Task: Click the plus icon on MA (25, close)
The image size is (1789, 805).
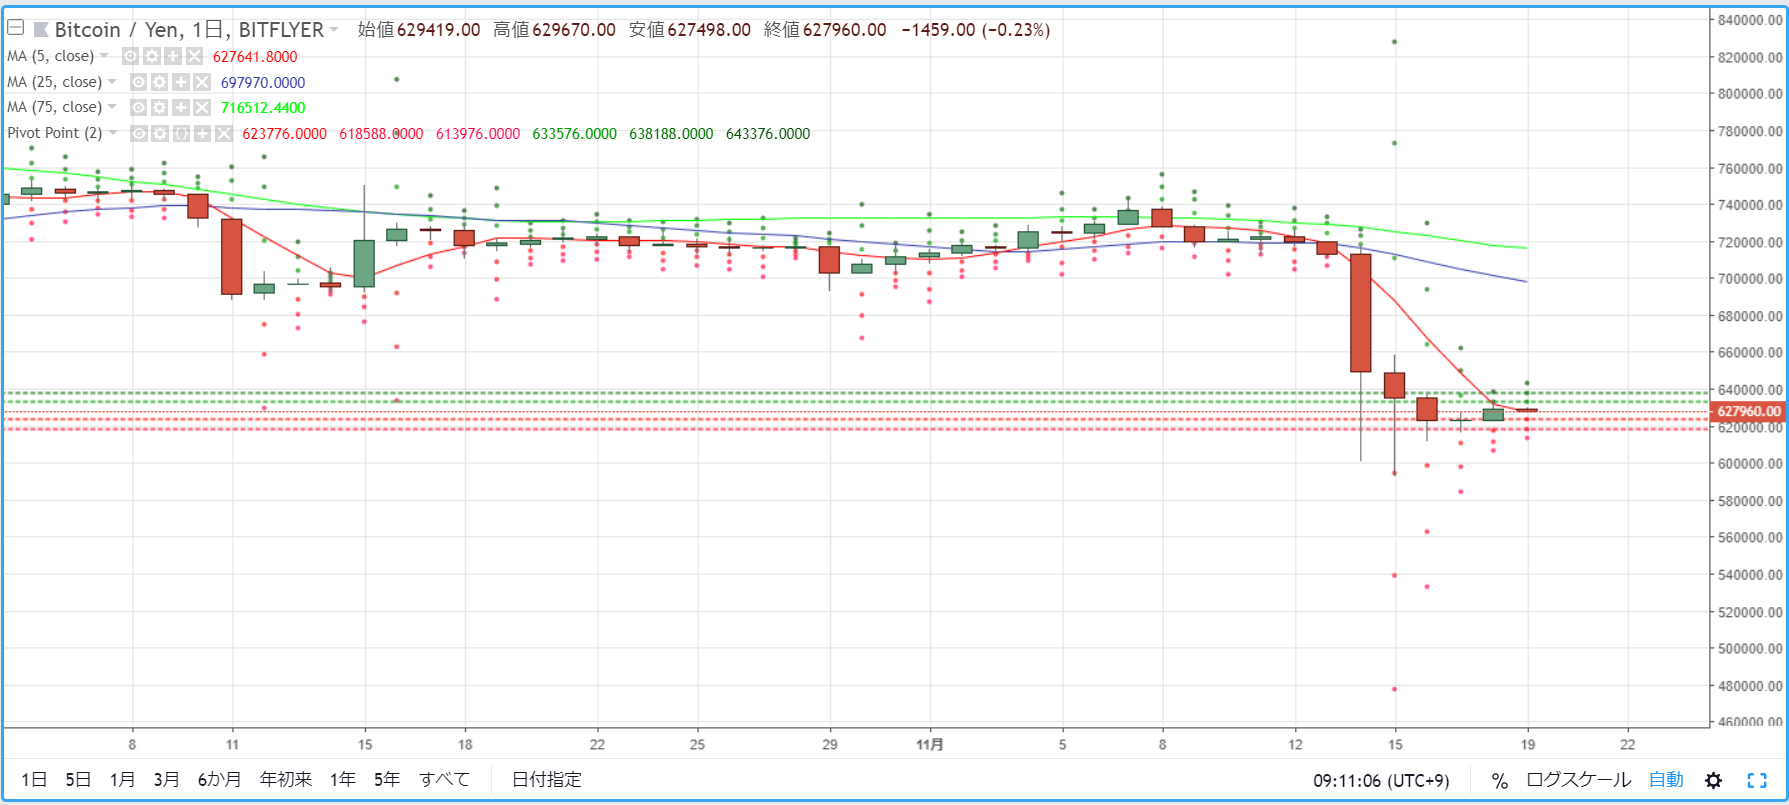Action: [x=181, y=82]
